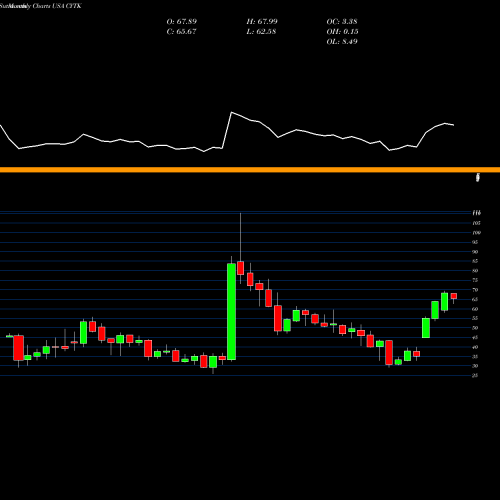Viewport: 500px width, 500px height.
Task: Click the 110 price axis label
Action: 476,213
